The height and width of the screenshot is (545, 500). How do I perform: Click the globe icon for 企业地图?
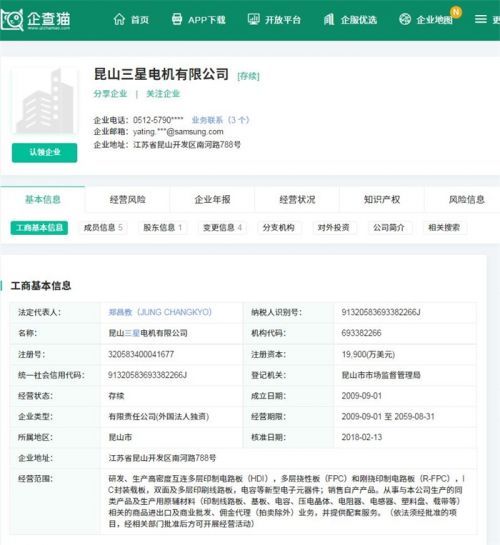(405, 19)
